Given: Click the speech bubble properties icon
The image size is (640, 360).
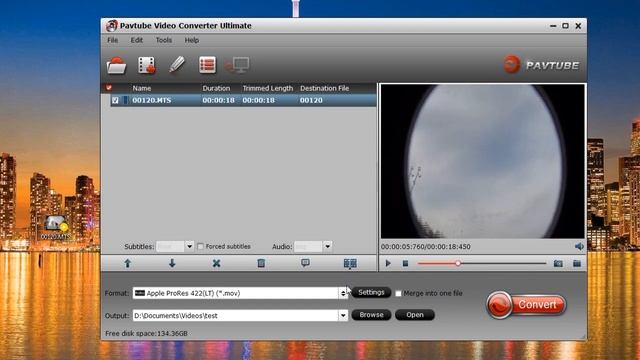Looking at the screenshot, I should tap(305, 263).
